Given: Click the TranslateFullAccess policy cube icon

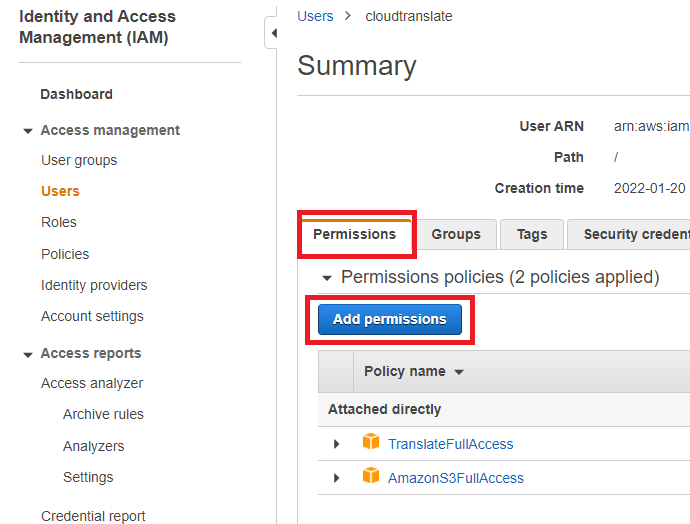Looking at the screenshot, I should pyautogui.click(x=371, y=443).
